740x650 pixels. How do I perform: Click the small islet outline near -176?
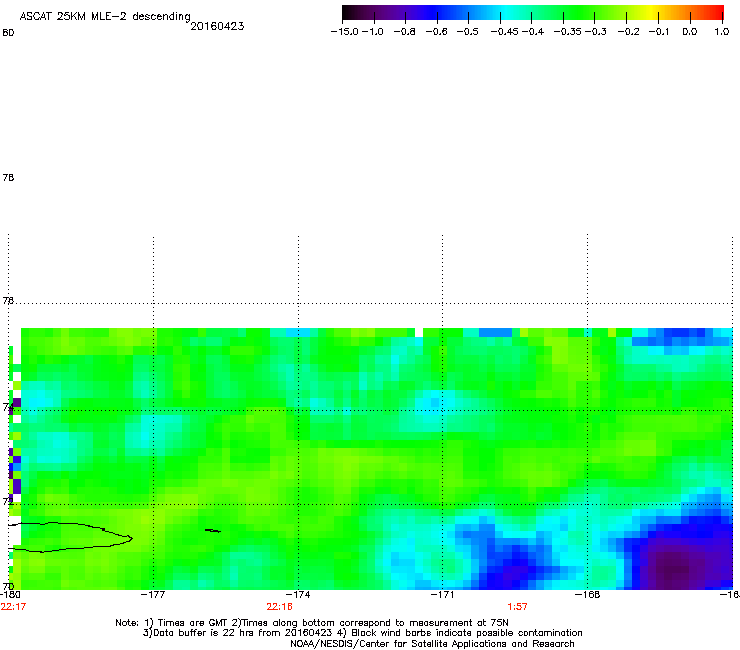(213, 531)
